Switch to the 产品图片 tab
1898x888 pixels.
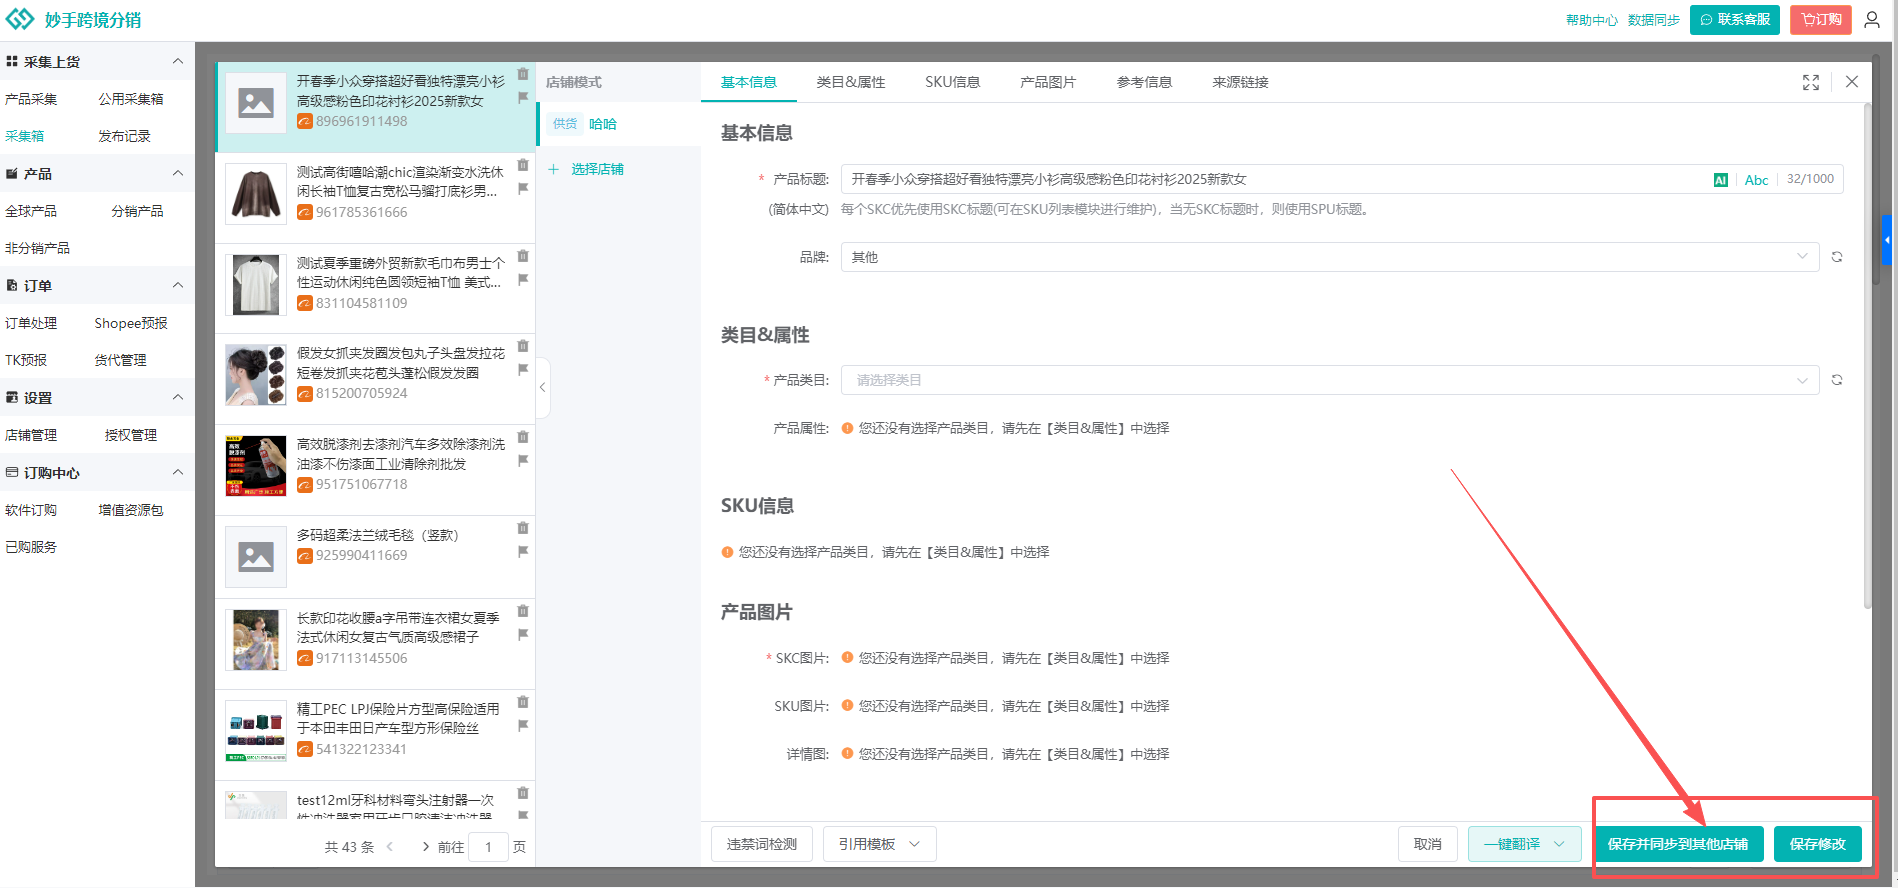(1048, 82)
